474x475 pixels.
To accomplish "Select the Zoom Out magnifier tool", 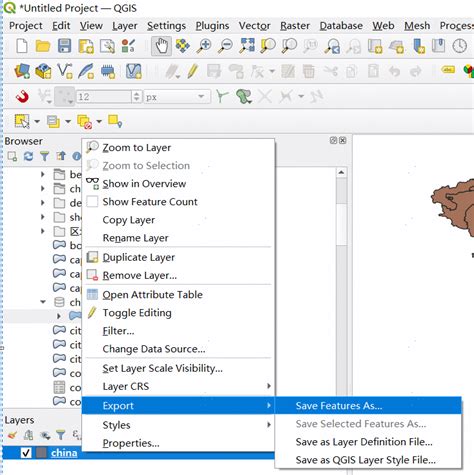I will (x=225, y=46).
